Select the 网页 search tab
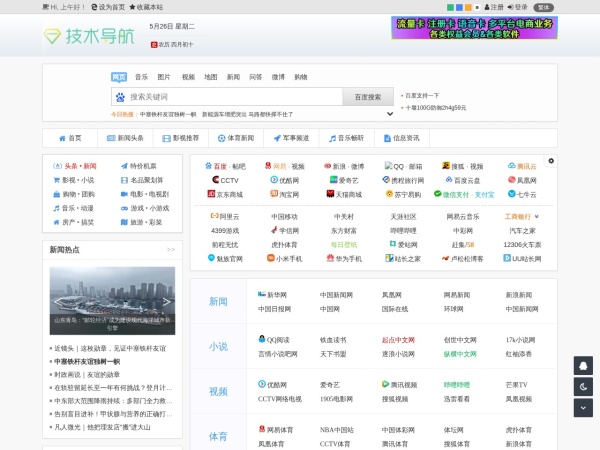600x450 pixels. [x=119, y=77]
